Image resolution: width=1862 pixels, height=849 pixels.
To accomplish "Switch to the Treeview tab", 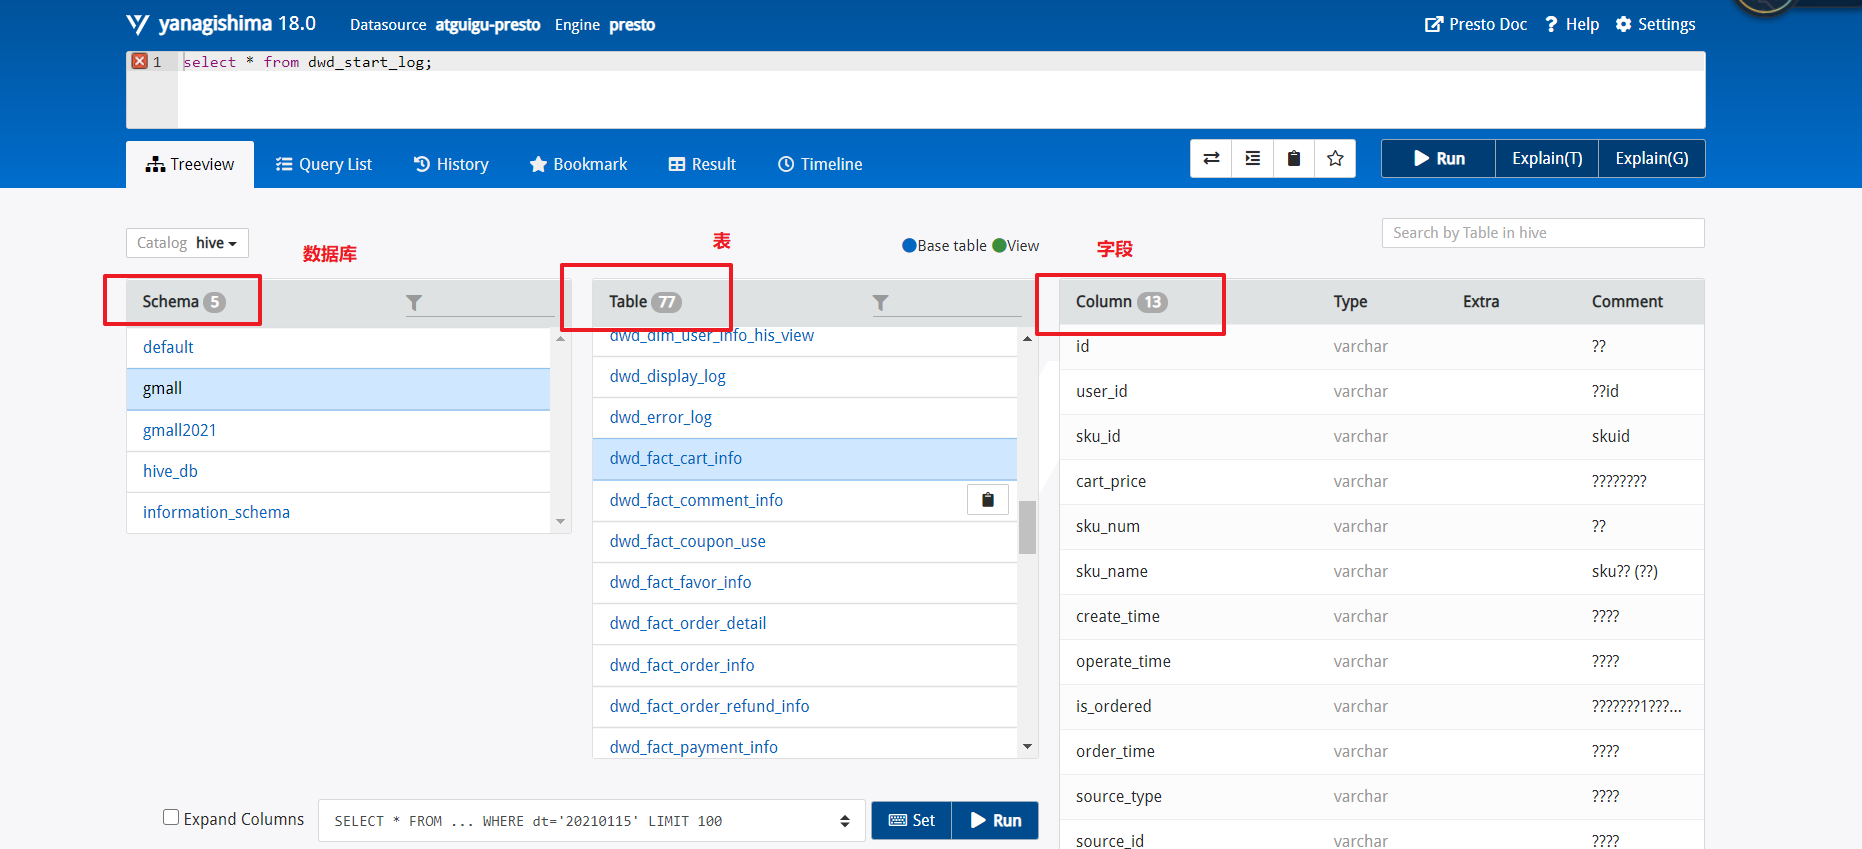I will pos(190,164).
